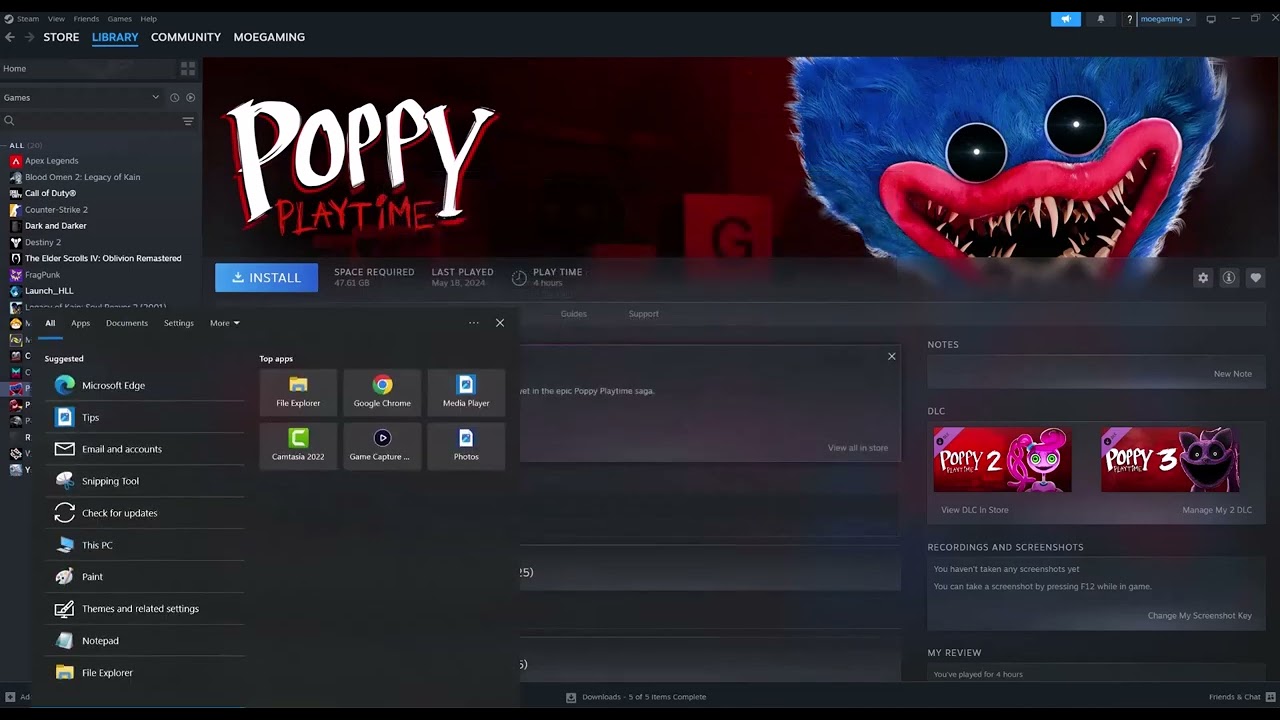Open the View menu
The image size is (1280, 720).
pos(56,19)
